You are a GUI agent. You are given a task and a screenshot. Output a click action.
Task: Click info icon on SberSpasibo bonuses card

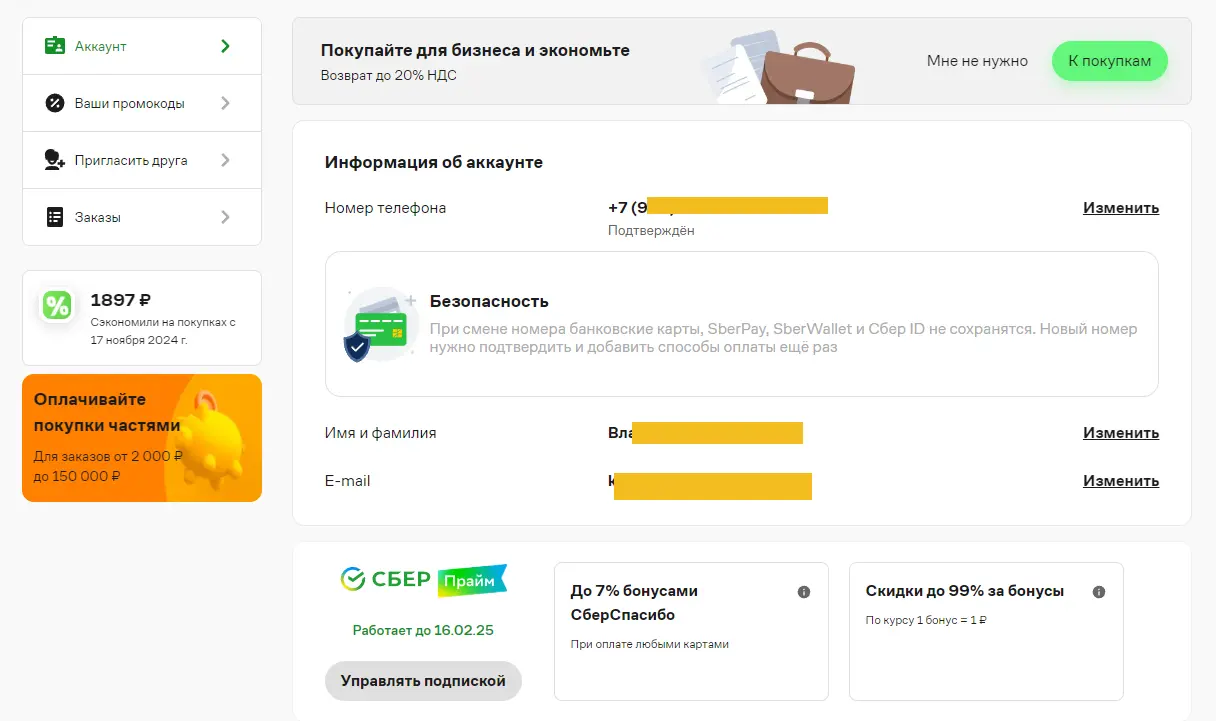tap(803, 592)
